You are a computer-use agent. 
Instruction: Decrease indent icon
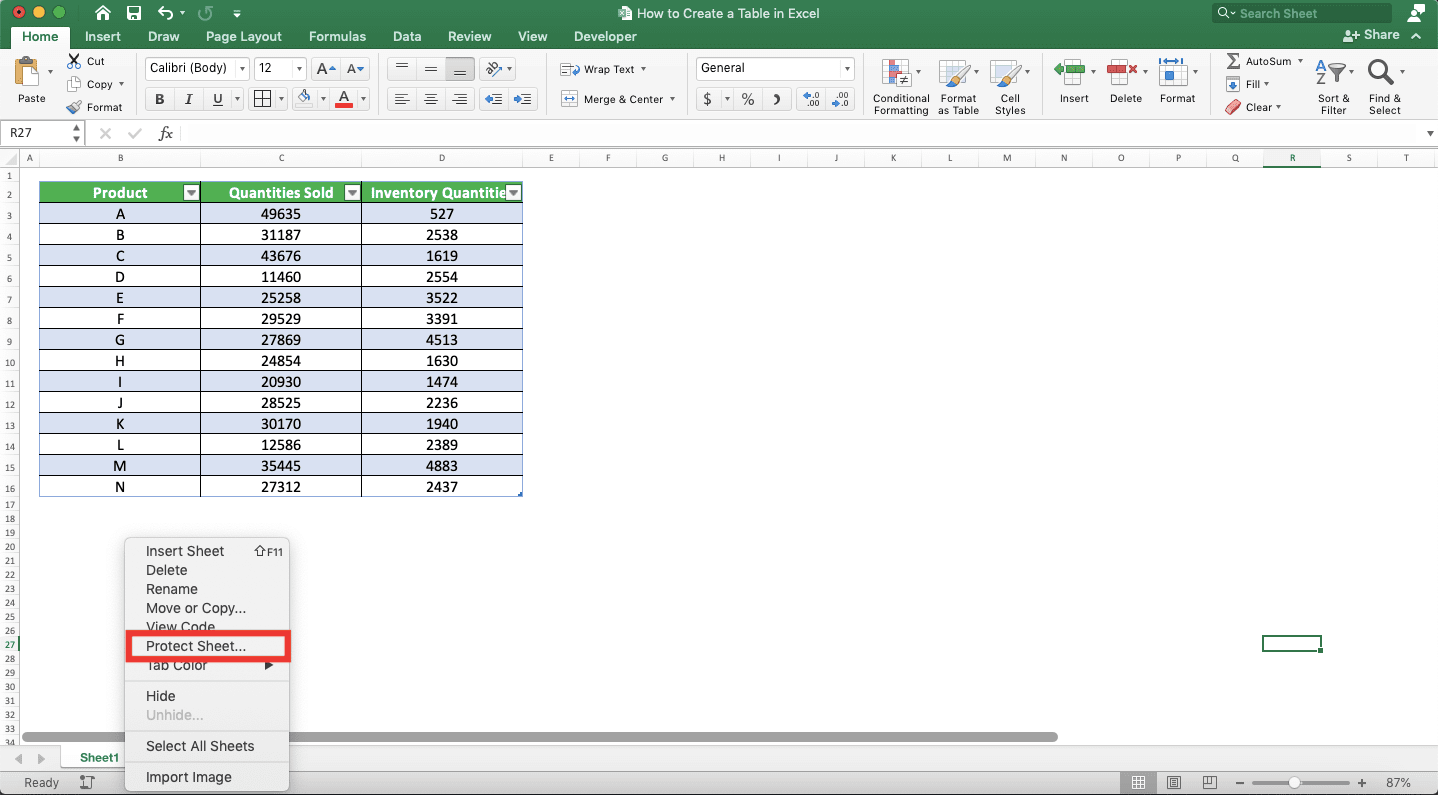[494, 99]
